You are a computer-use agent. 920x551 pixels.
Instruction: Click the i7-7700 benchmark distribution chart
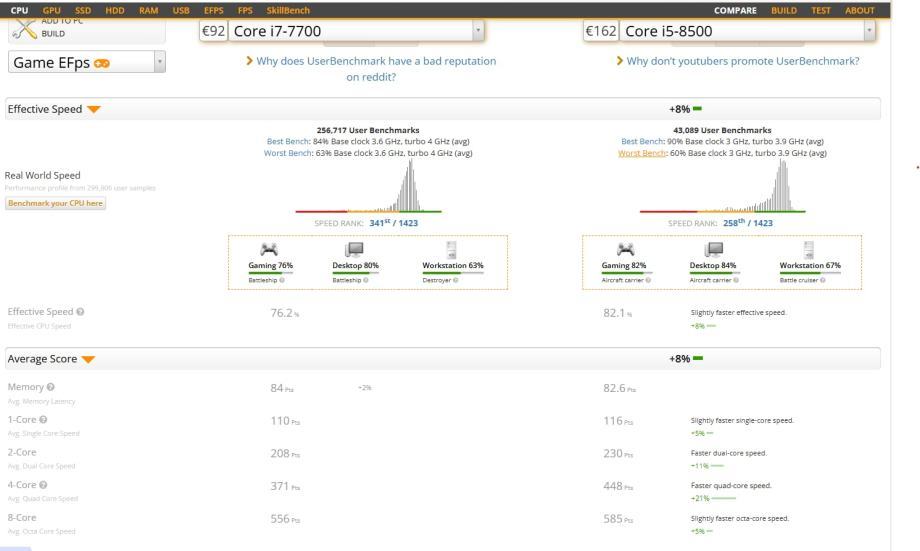point(368,186)
